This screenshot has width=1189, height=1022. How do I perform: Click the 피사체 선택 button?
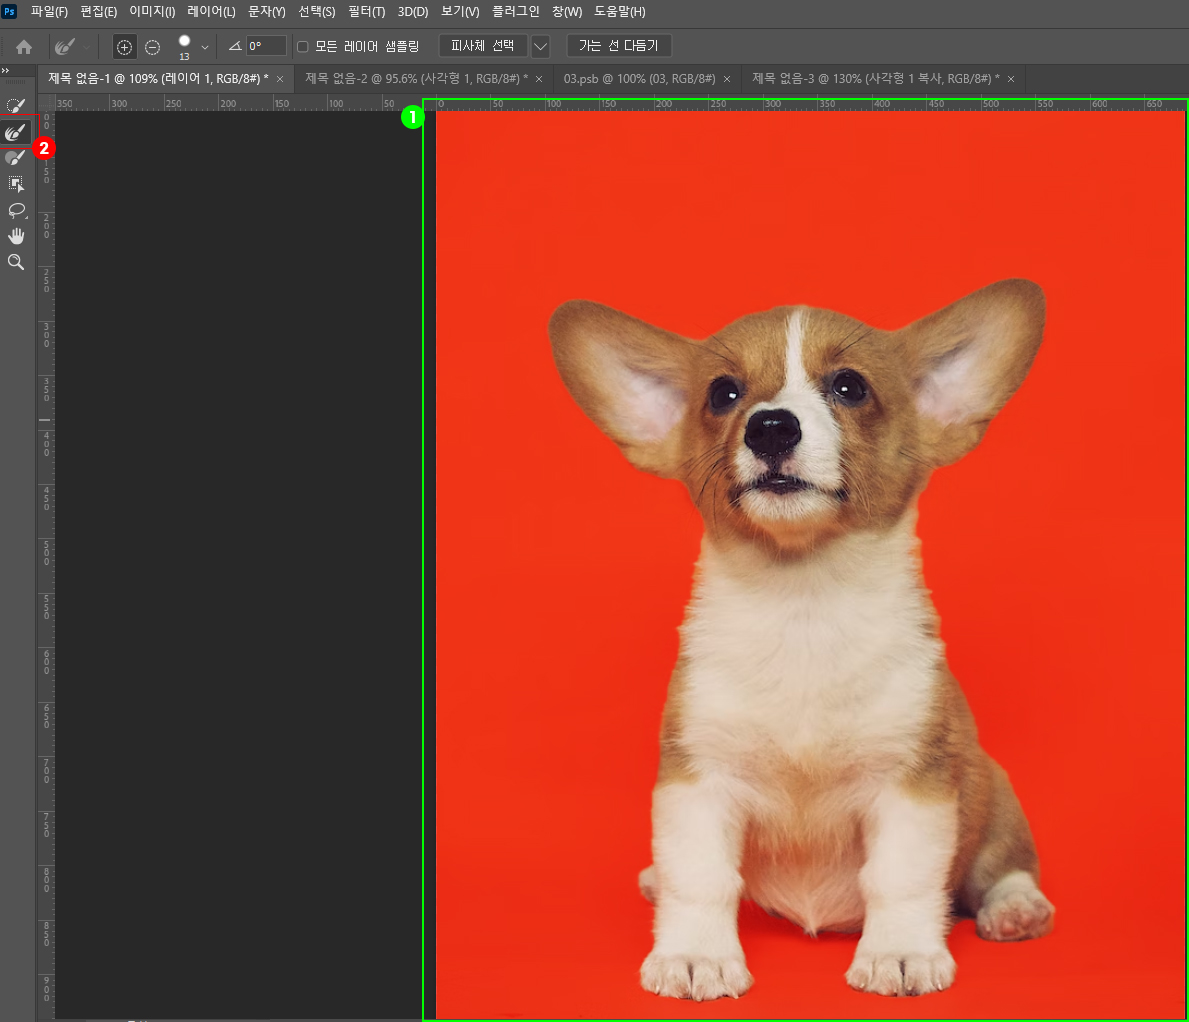(x=482, y=45)
